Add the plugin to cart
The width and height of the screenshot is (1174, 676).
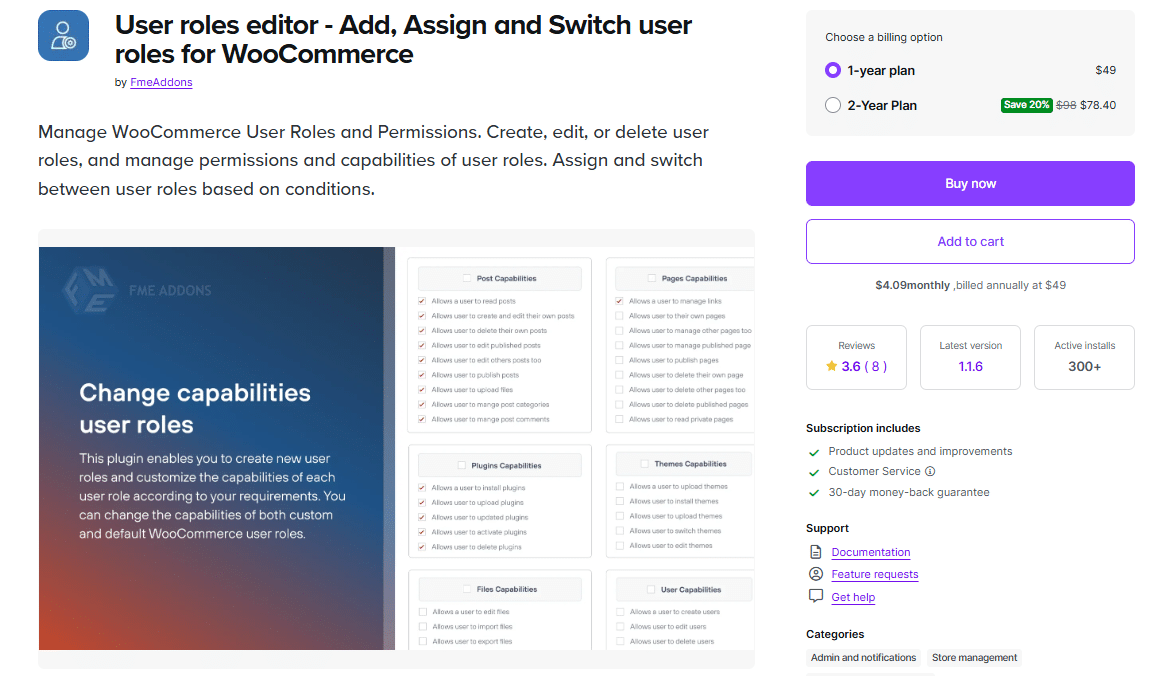coord(970,242)
